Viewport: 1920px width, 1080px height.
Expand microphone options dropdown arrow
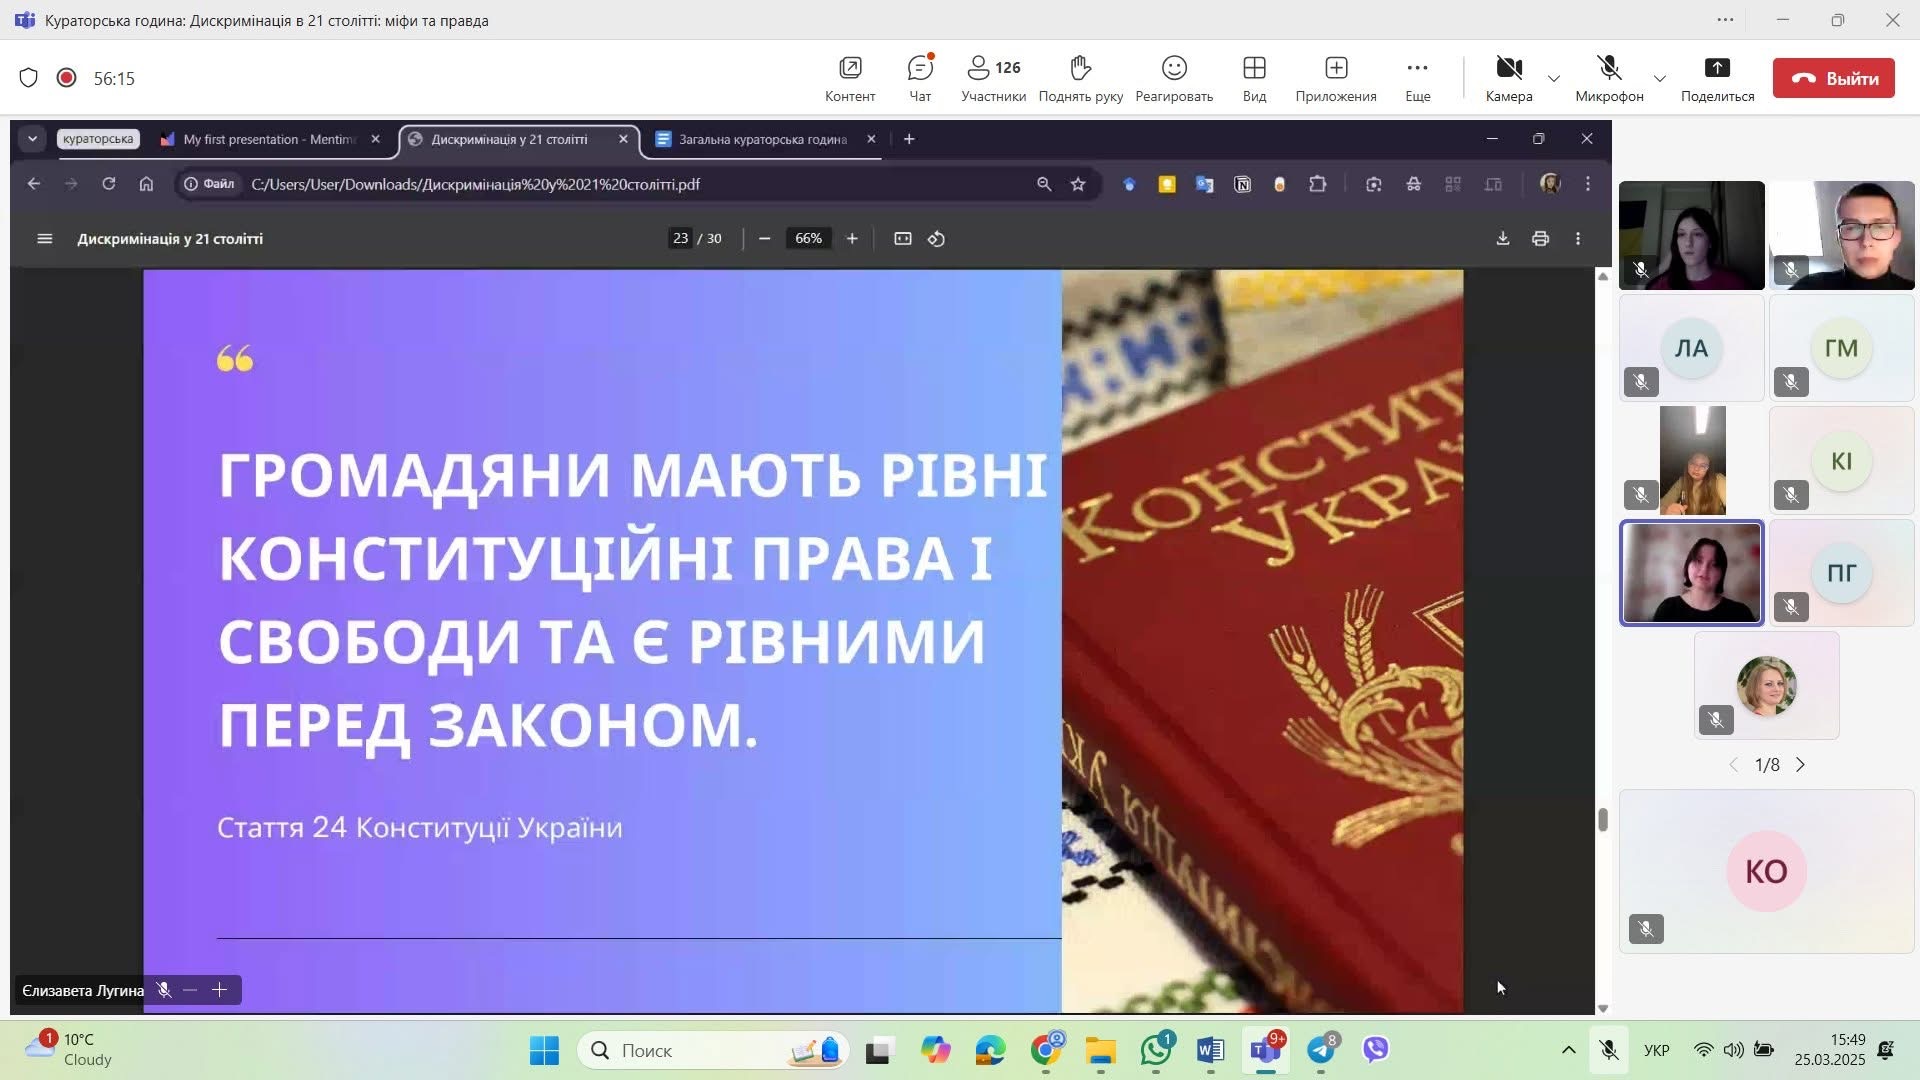pos(1659,79)
